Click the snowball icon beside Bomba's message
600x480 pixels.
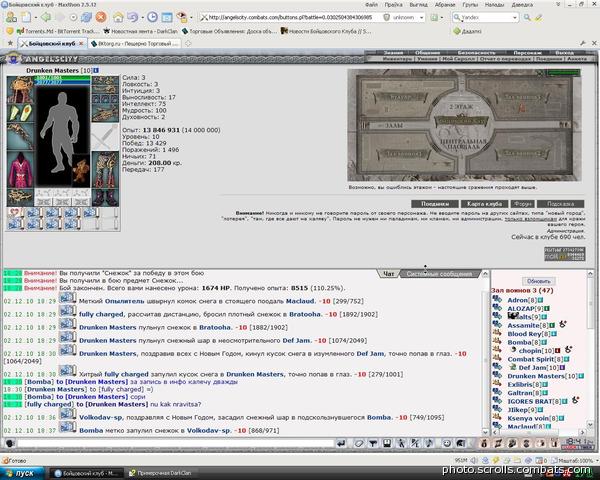[x=68, y=428]
